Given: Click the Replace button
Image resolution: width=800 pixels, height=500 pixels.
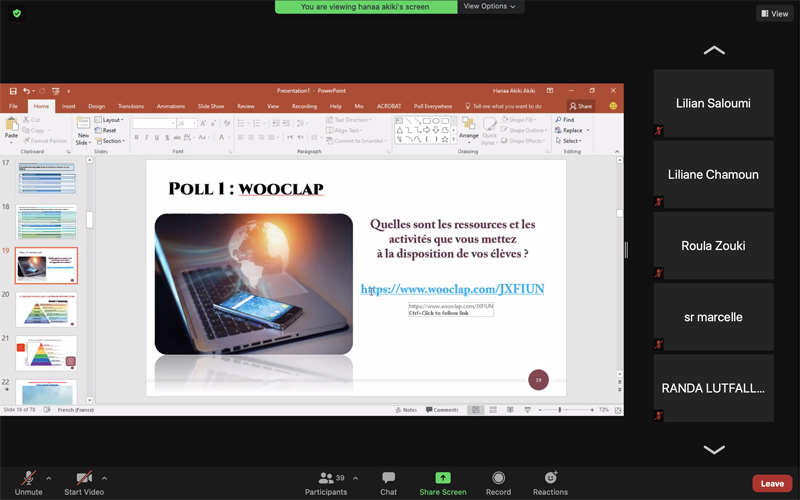Looking at the screenshot, I should [x=569, y=130].
